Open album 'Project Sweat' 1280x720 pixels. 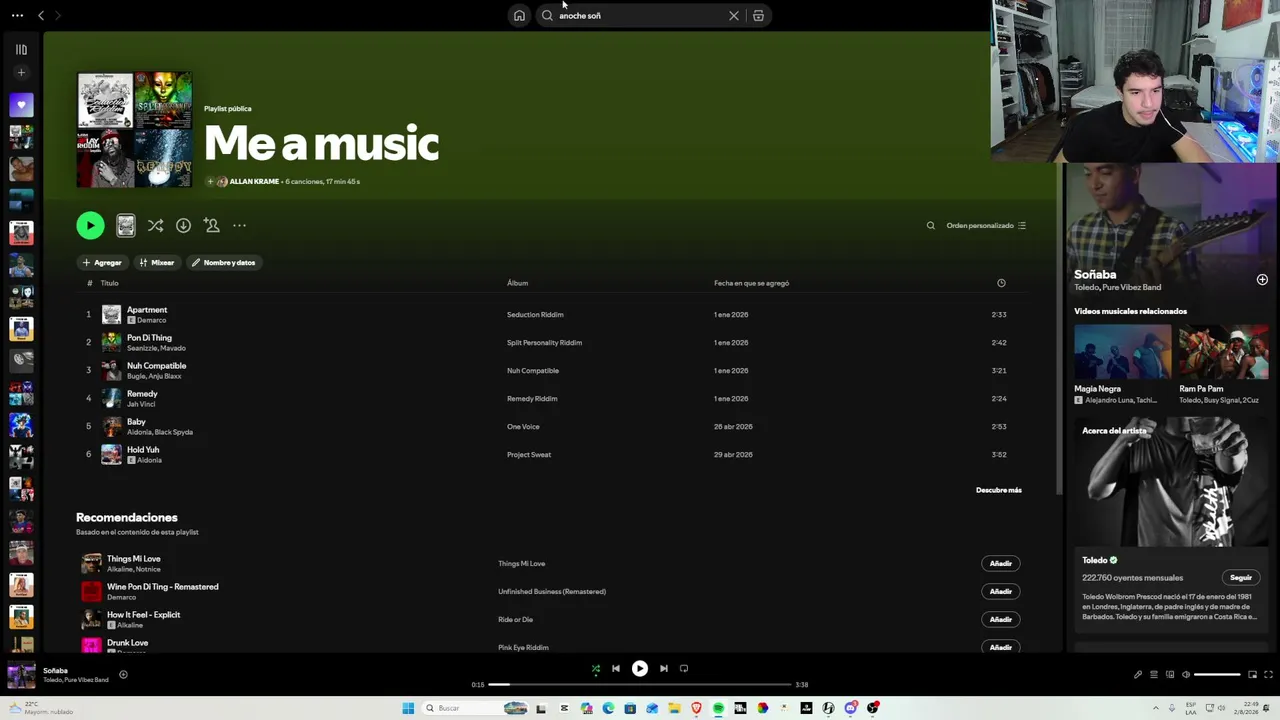pyautogui.click(x=529, y=455)
